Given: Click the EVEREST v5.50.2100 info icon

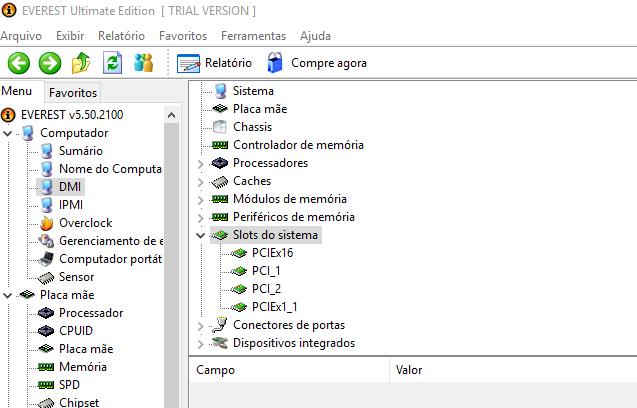Looking at the screenshot, I should (x=9, y=115).
